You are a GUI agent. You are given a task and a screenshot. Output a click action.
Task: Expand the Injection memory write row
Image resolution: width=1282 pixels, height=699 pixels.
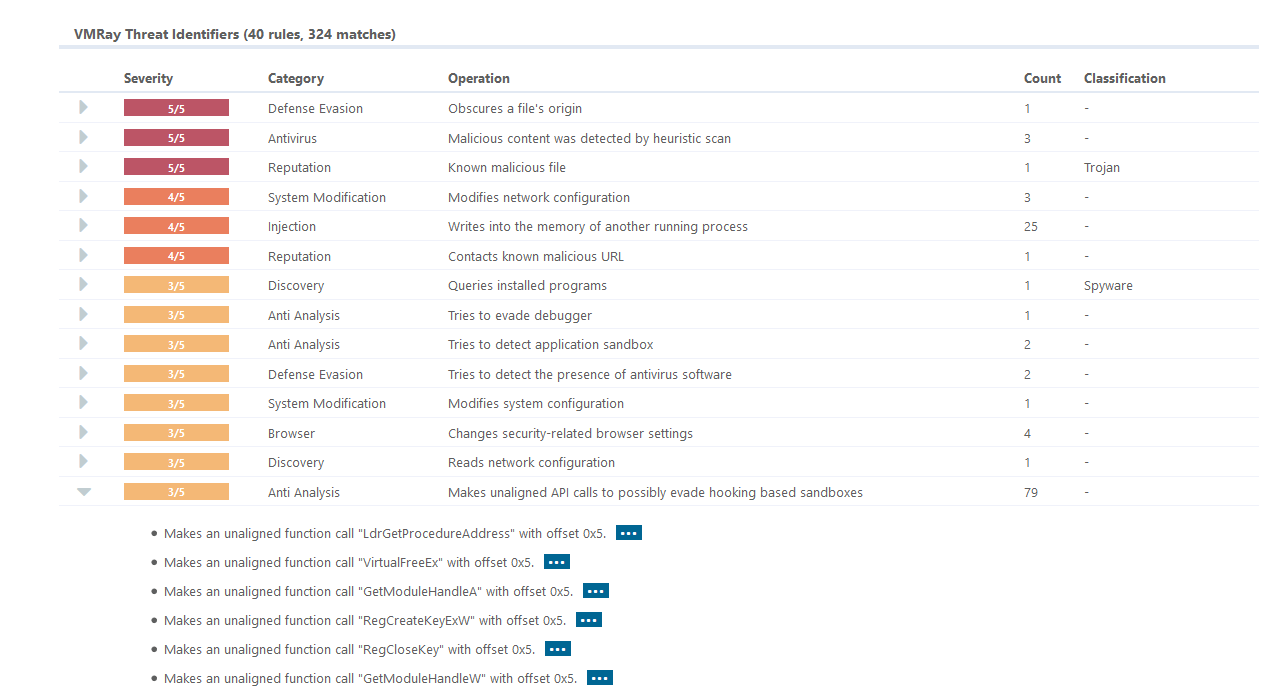pos(83,225)
